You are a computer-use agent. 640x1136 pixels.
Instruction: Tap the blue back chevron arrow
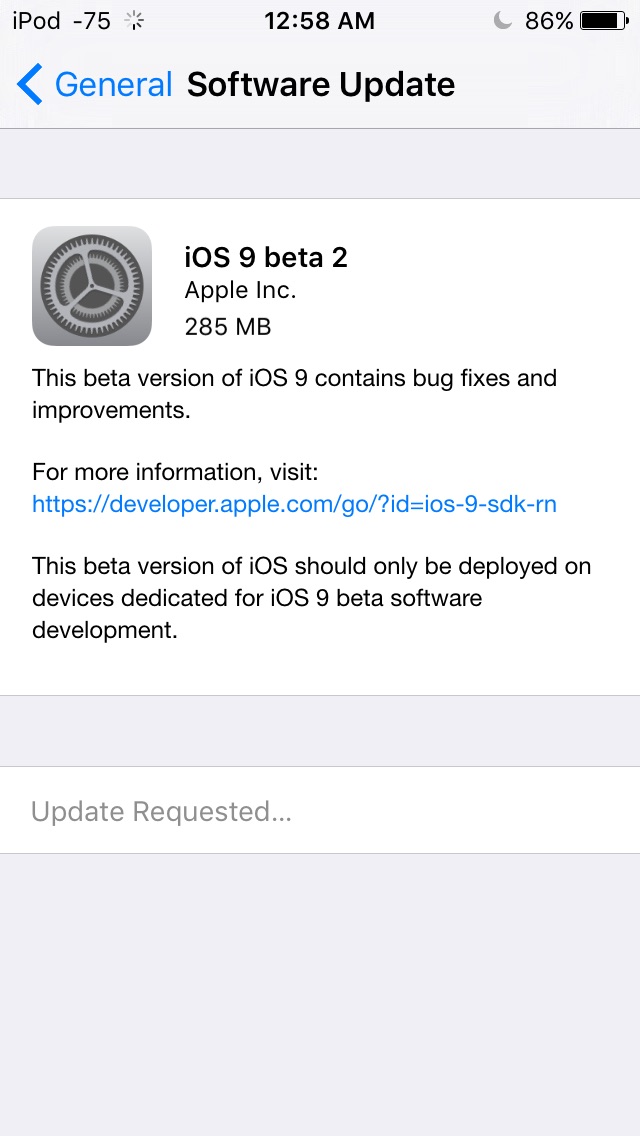click(x=30, y=84)
